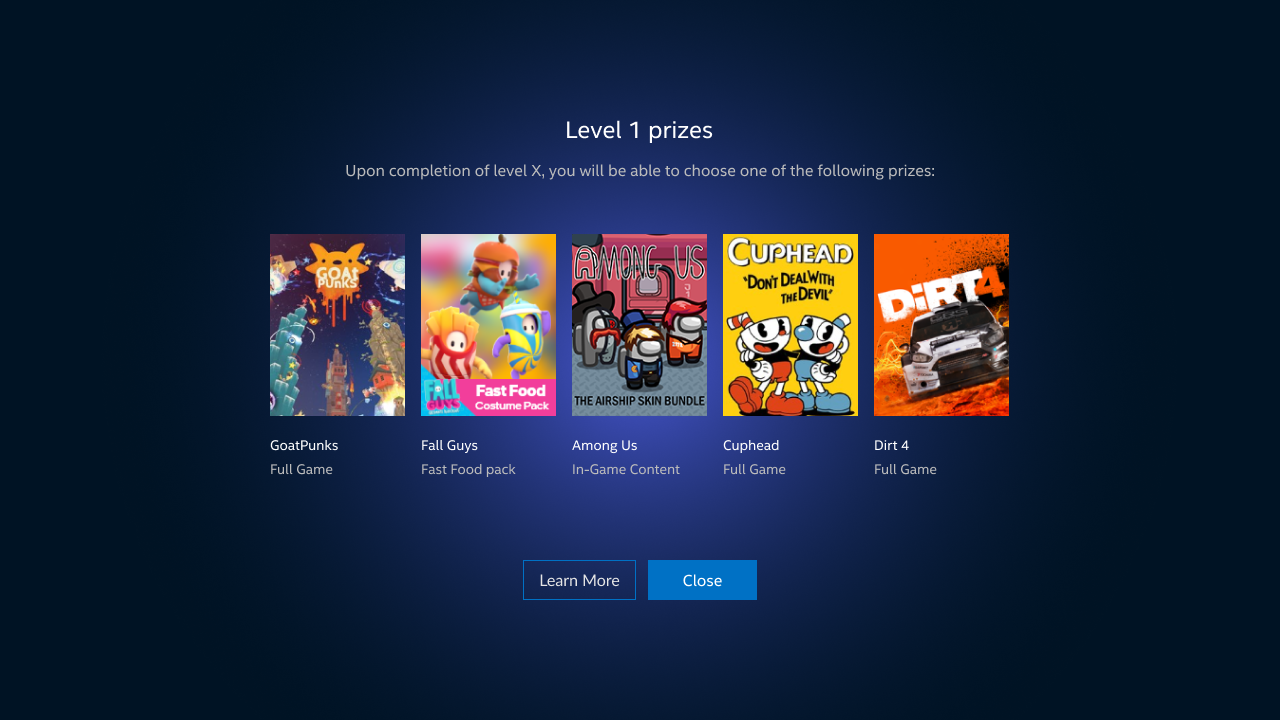1280x720 pixels.
Task: Click the Fast Food pack subtitle
Action: (468, 469)
